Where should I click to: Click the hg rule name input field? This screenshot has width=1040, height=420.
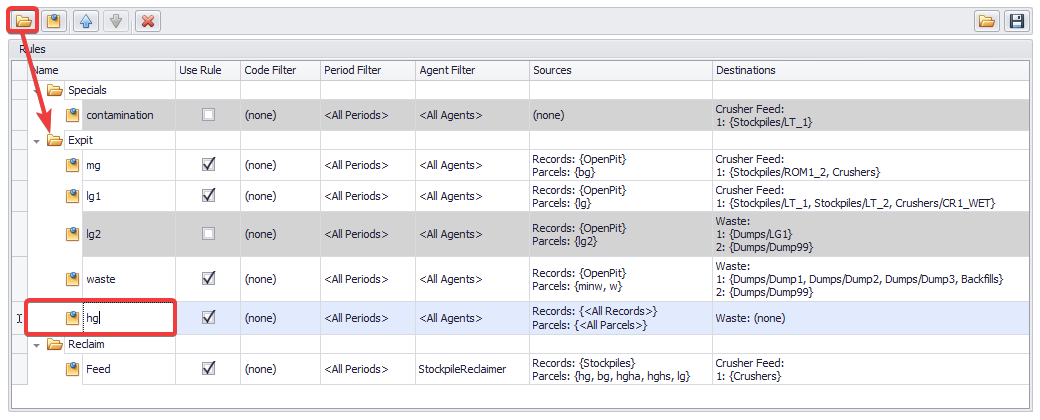pyautogui.click(x=125, y=318)
